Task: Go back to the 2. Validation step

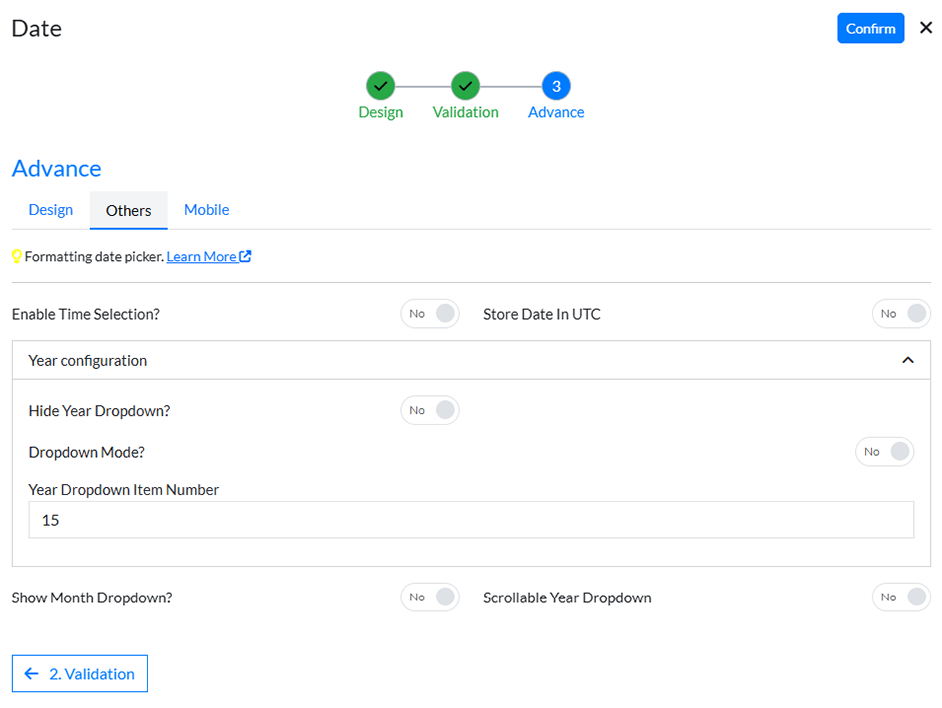Action: pyautogui.click(x=79, y=673)
